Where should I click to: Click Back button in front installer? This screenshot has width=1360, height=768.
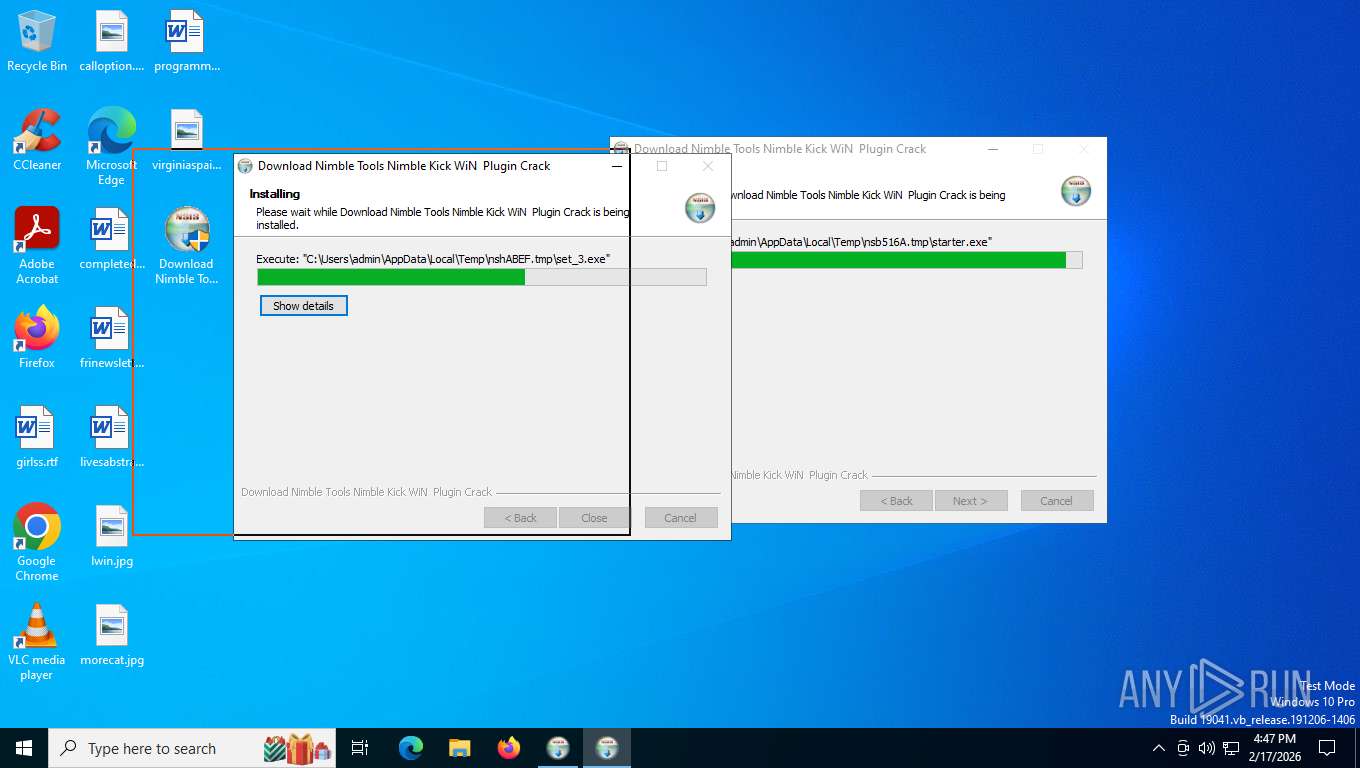(x=520, y=518)
